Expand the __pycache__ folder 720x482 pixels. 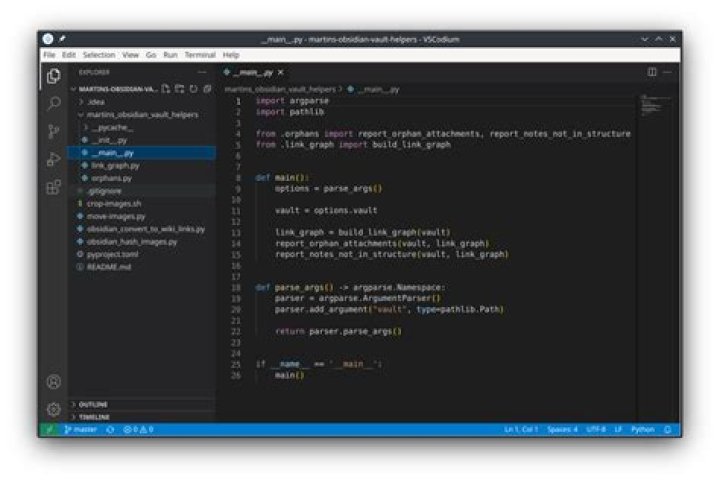[142, 127]
